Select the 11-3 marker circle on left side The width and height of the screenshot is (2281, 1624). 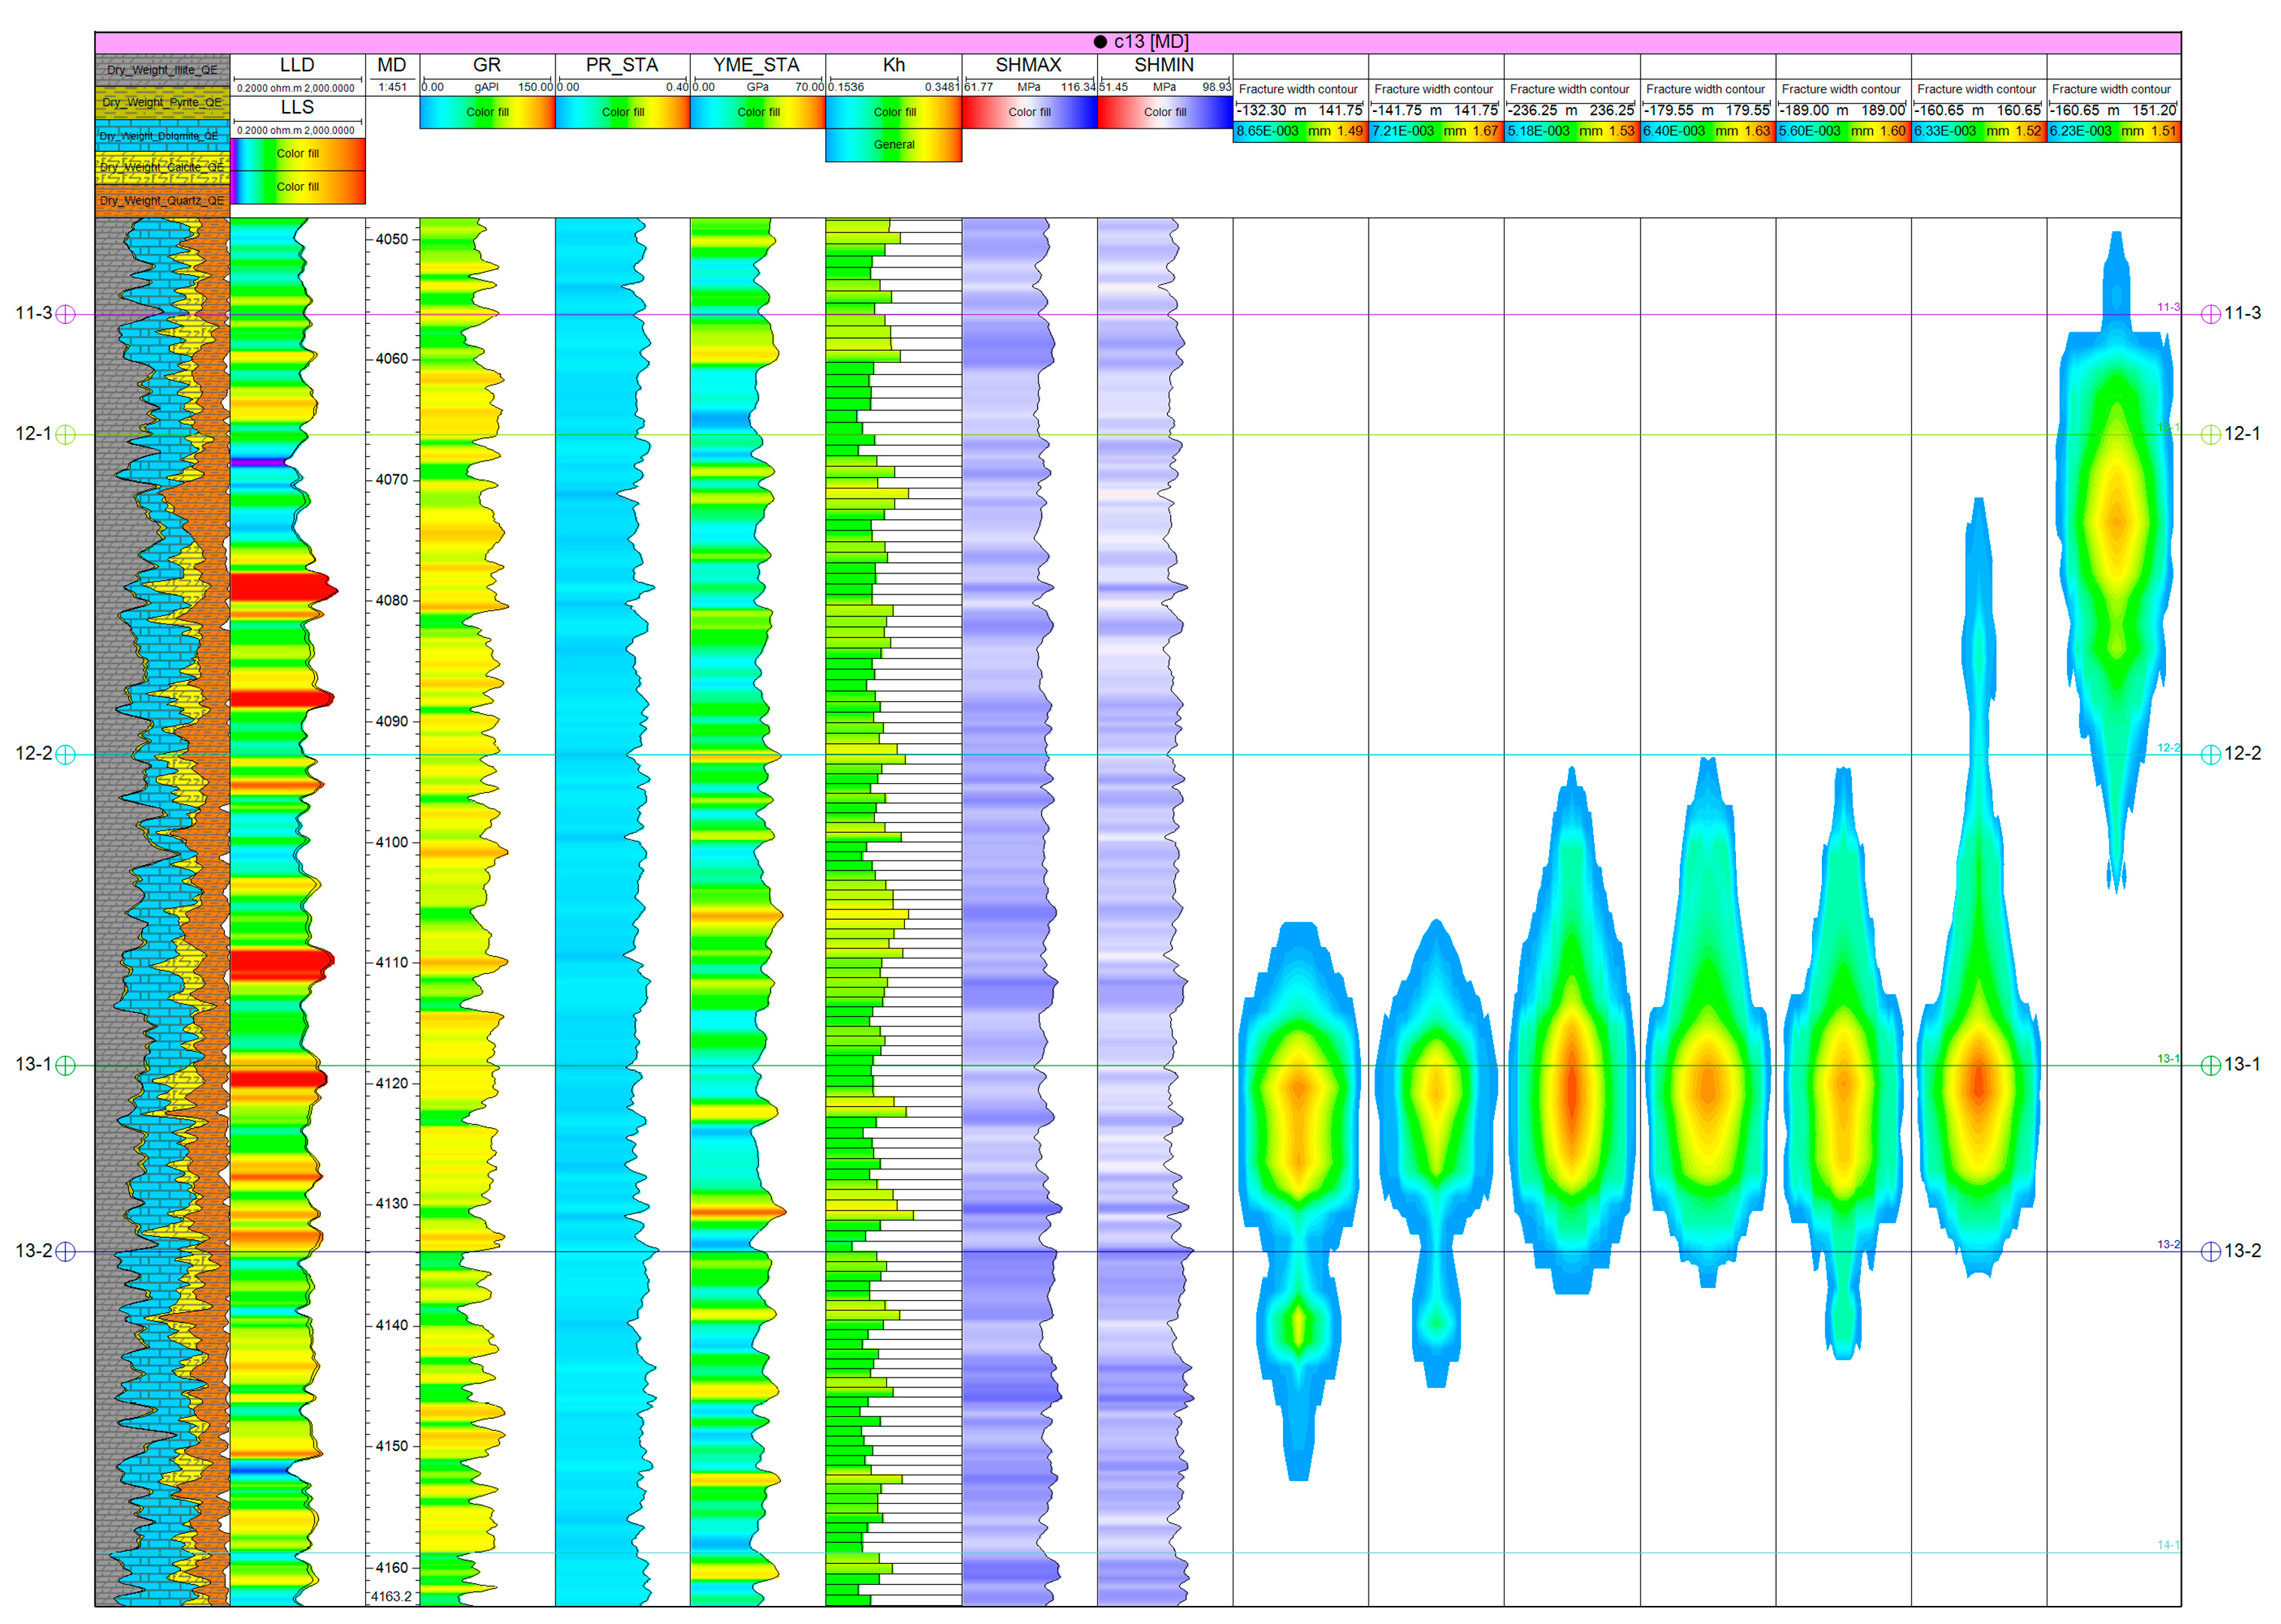[x=65, y=314]
